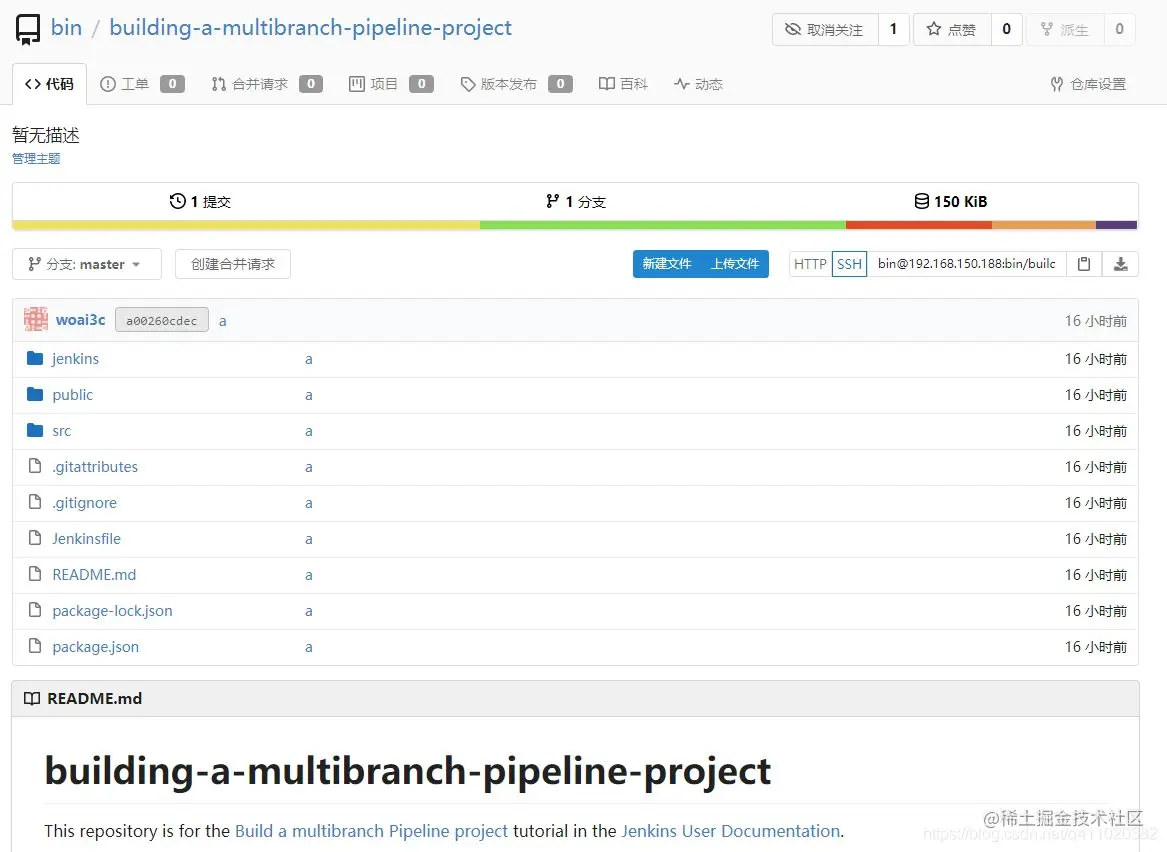Image resolution: width=1167 pixels, height=852 pixels.
Task: Open the stars count 0
Action: 1006,29
